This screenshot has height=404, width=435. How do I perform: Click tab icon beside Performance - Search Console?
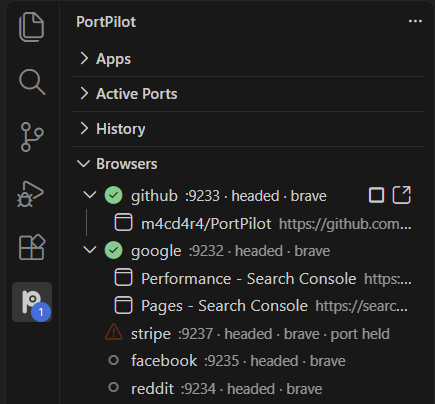[123, 277]
